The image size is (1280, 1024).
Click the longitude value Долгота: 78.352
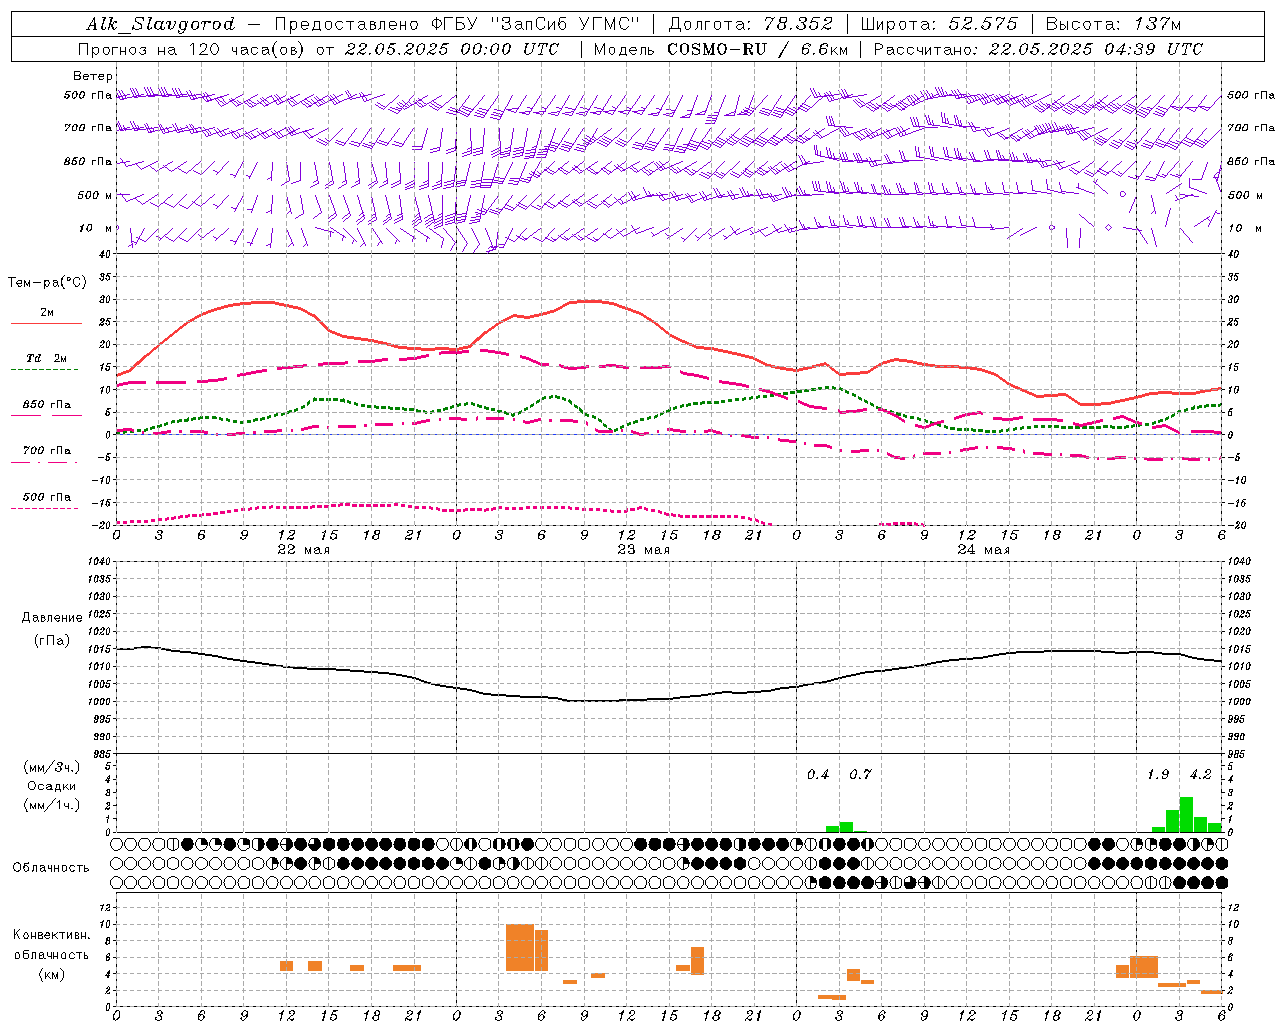pyautogui.click(x=750, y=24)
